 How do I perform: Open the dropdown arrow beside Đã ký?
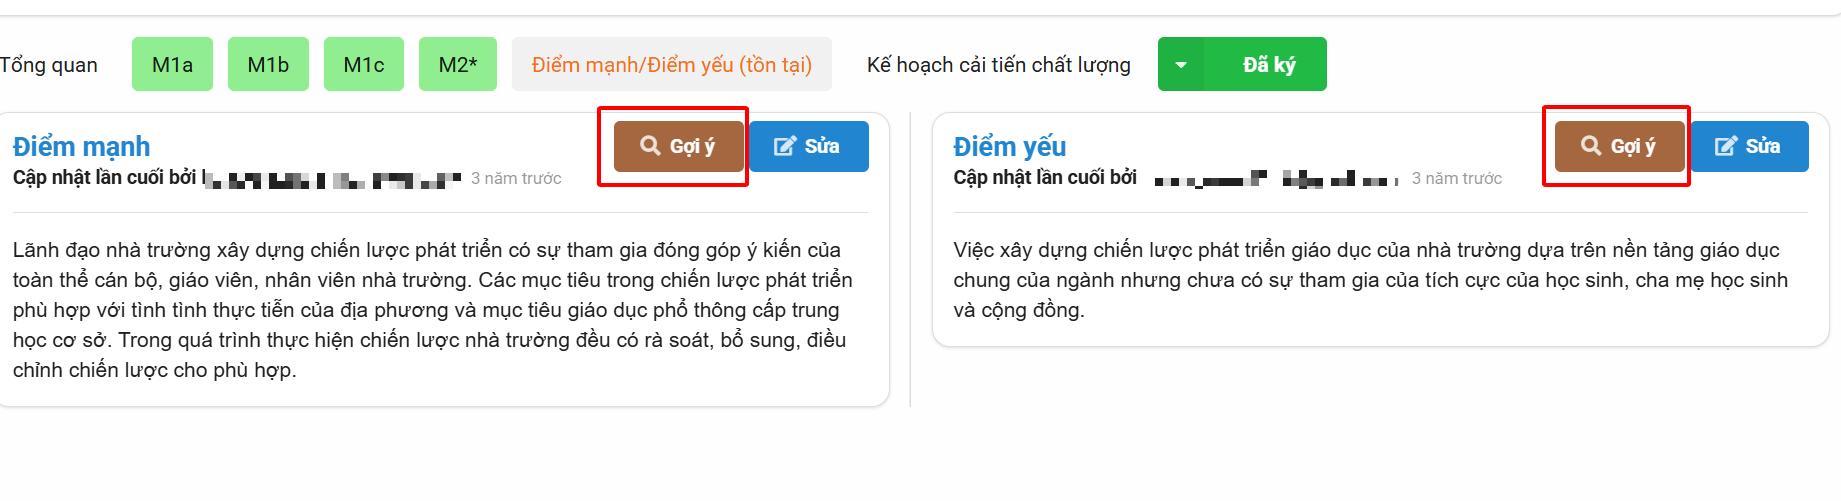point(1181,65)
